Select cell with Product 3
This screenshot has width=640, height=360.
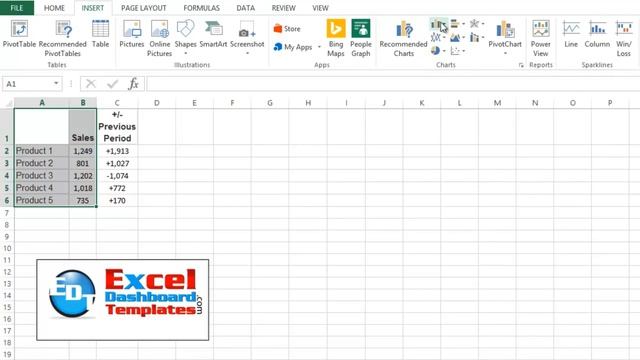(x=41, y=176)
